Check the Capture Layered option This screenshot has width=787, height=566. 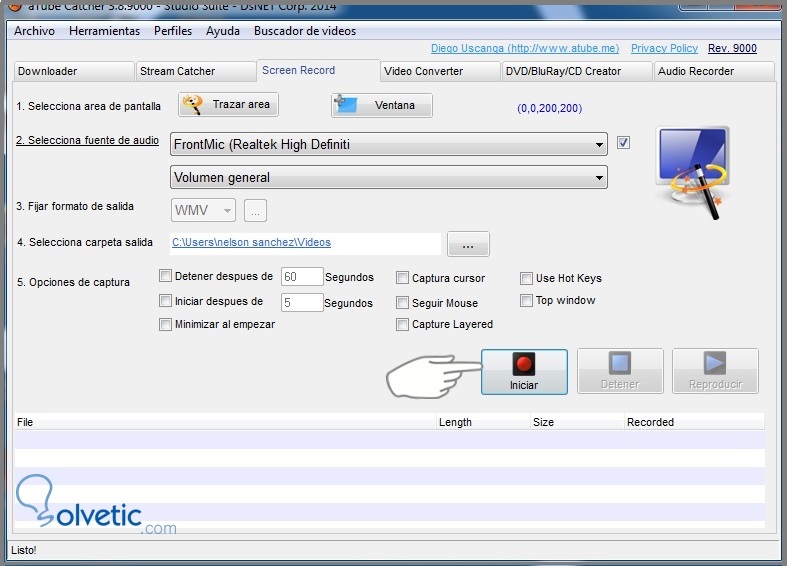tap(402, 324)
